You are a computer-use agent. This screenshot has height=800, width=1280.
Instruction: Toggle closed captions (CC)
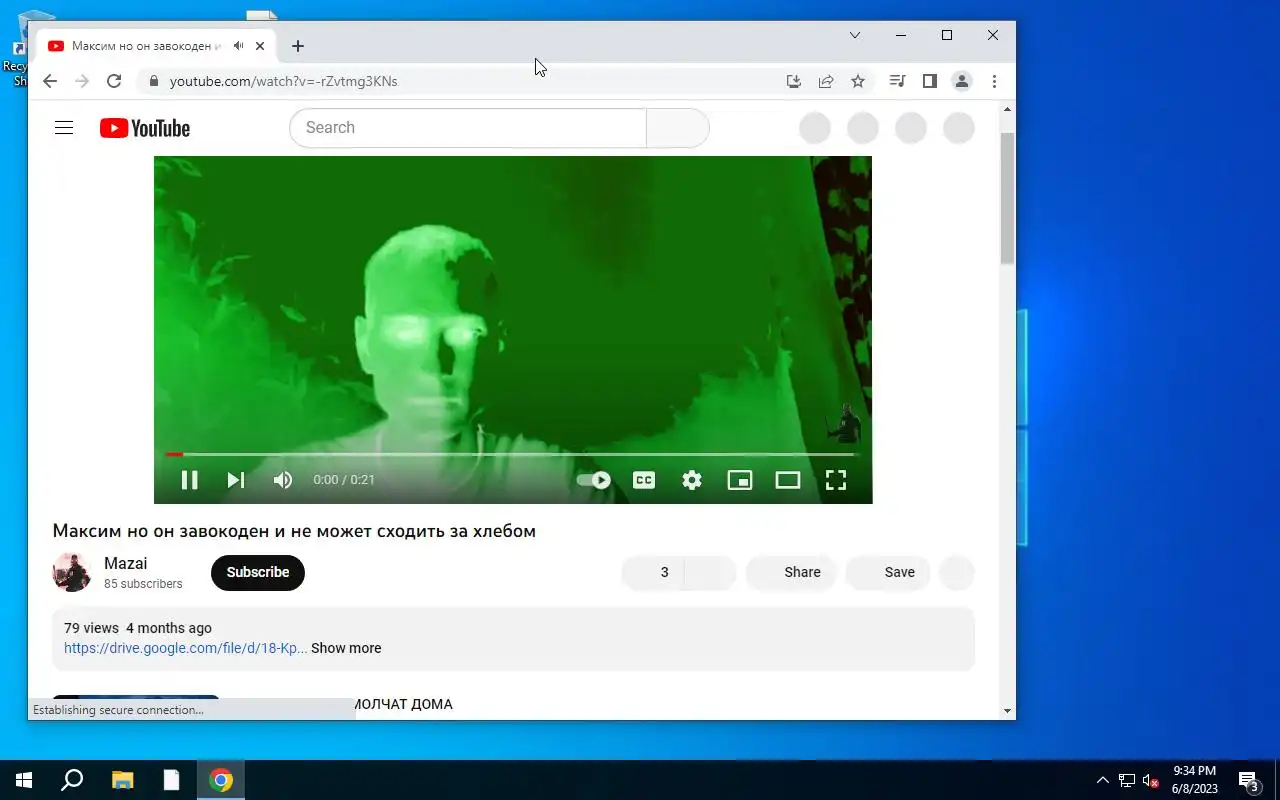644,480
